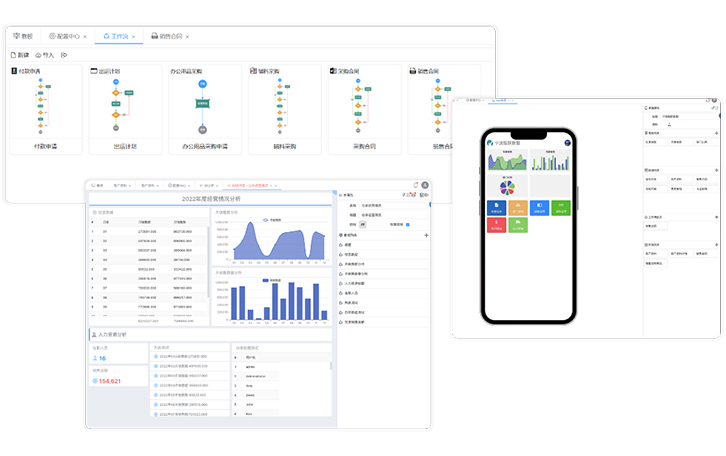Click the 采购合同 card header icon
Viewport: 726px width, 456px height.
(333, 72)
